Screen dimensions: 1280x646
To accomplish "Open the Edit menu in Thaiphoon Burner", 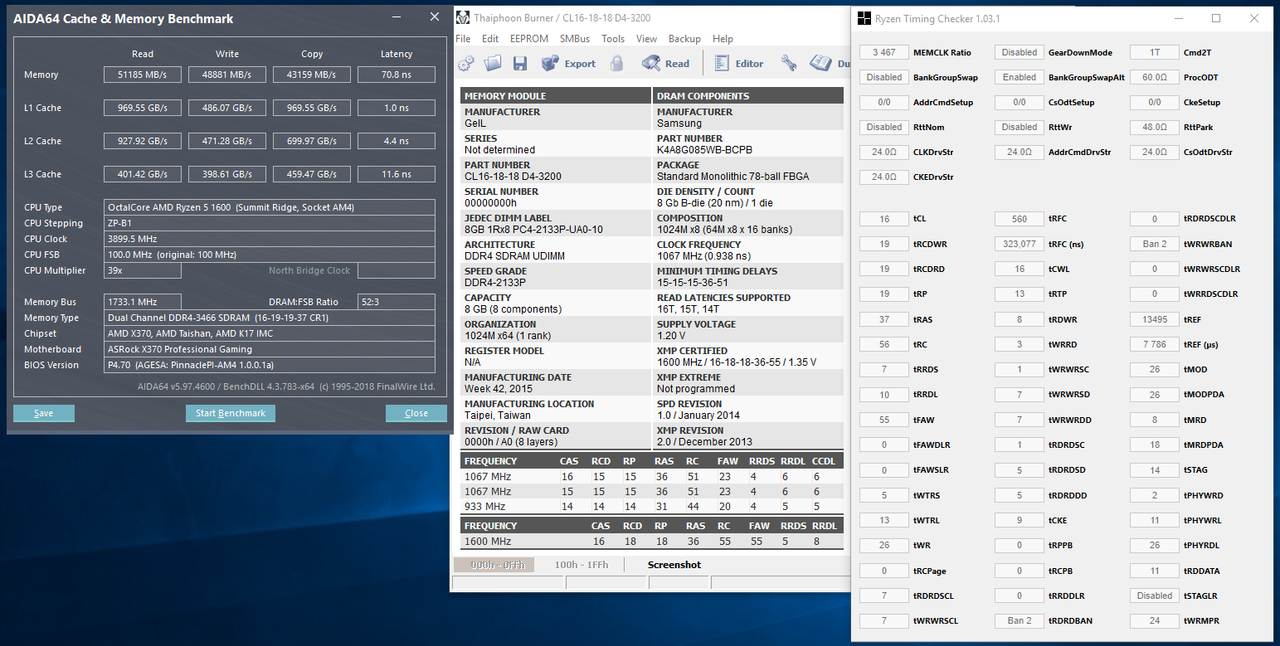I will [490, 38].
